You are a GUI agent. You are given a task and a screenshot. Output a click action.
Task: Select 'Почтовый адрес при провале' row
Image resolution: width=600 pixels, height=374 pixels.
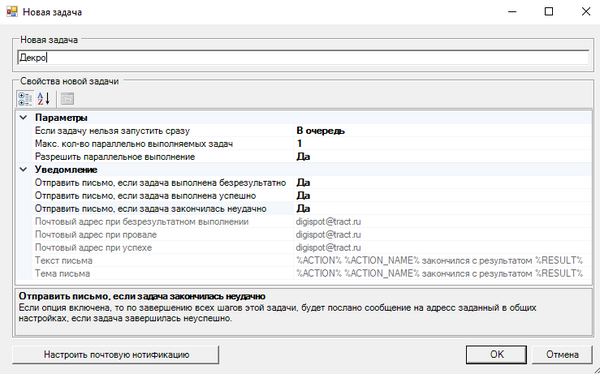click(304, 235)
